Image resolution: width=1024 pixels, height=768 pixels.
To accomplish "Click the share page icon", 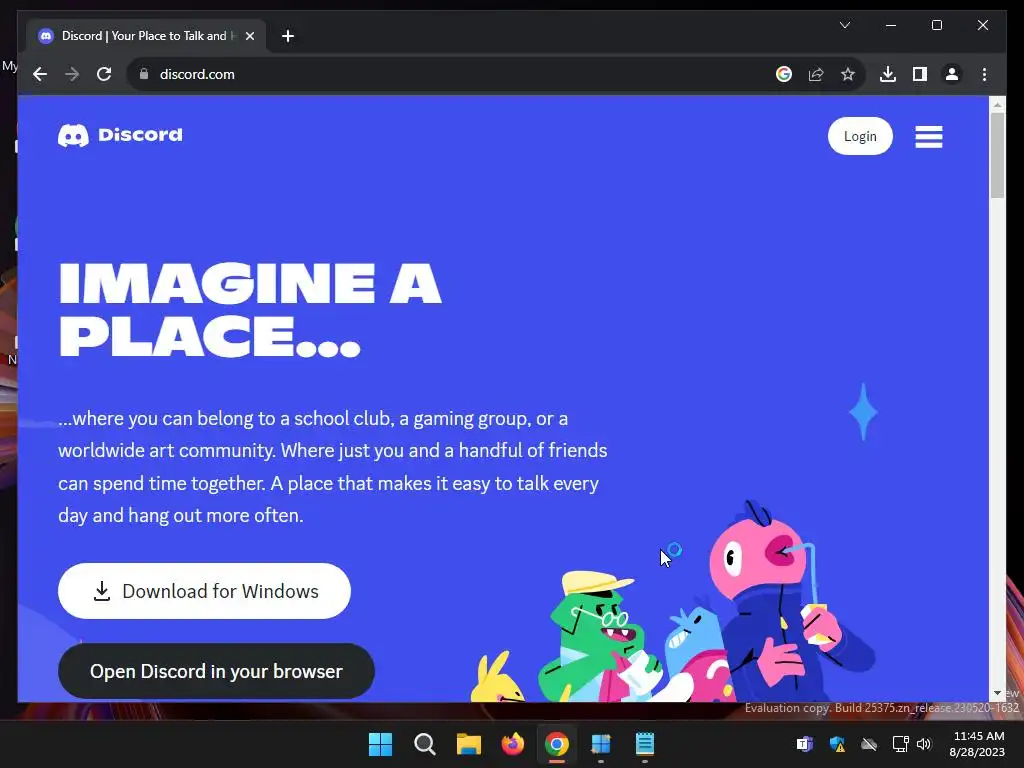I will [816, 74].
